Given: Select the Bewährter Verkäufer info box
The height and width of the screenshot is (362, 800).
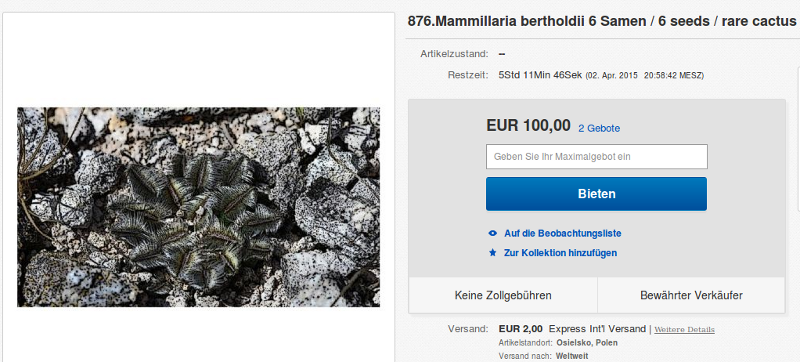Looking at the screenshot, I should click(691, 295).
